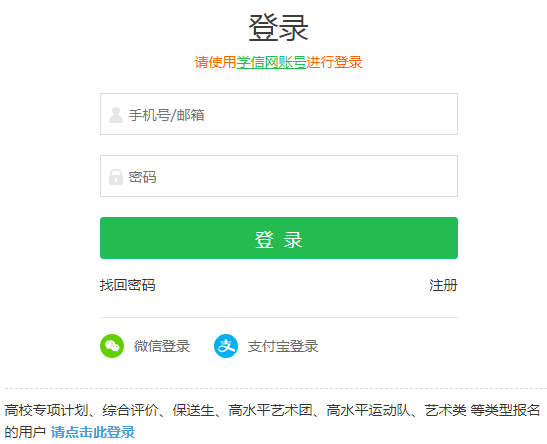The height and width of the screenshot is (444, 547).
Task: Click the blue Alipay 支 icon
Action: [226, 346]
